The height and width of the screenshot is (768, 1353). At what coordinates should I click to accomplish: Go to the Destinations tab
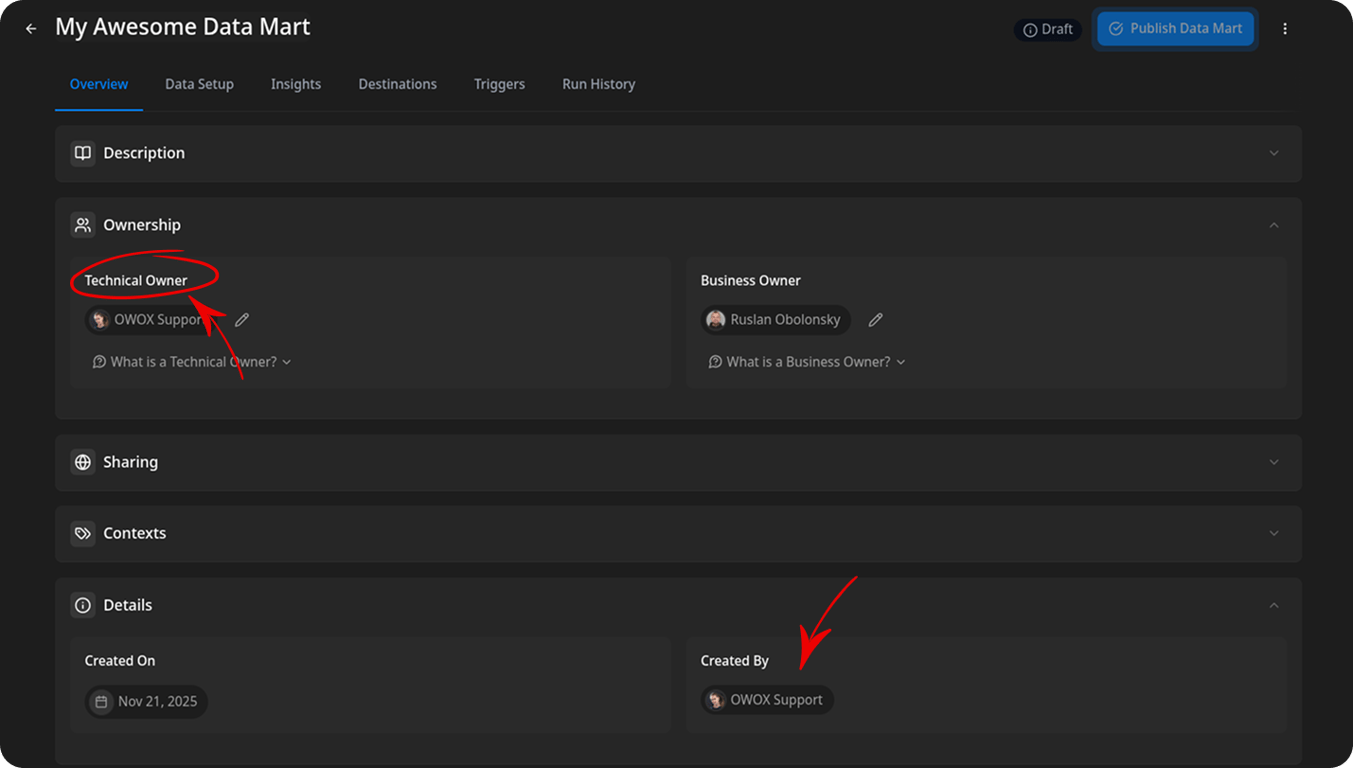398,84
